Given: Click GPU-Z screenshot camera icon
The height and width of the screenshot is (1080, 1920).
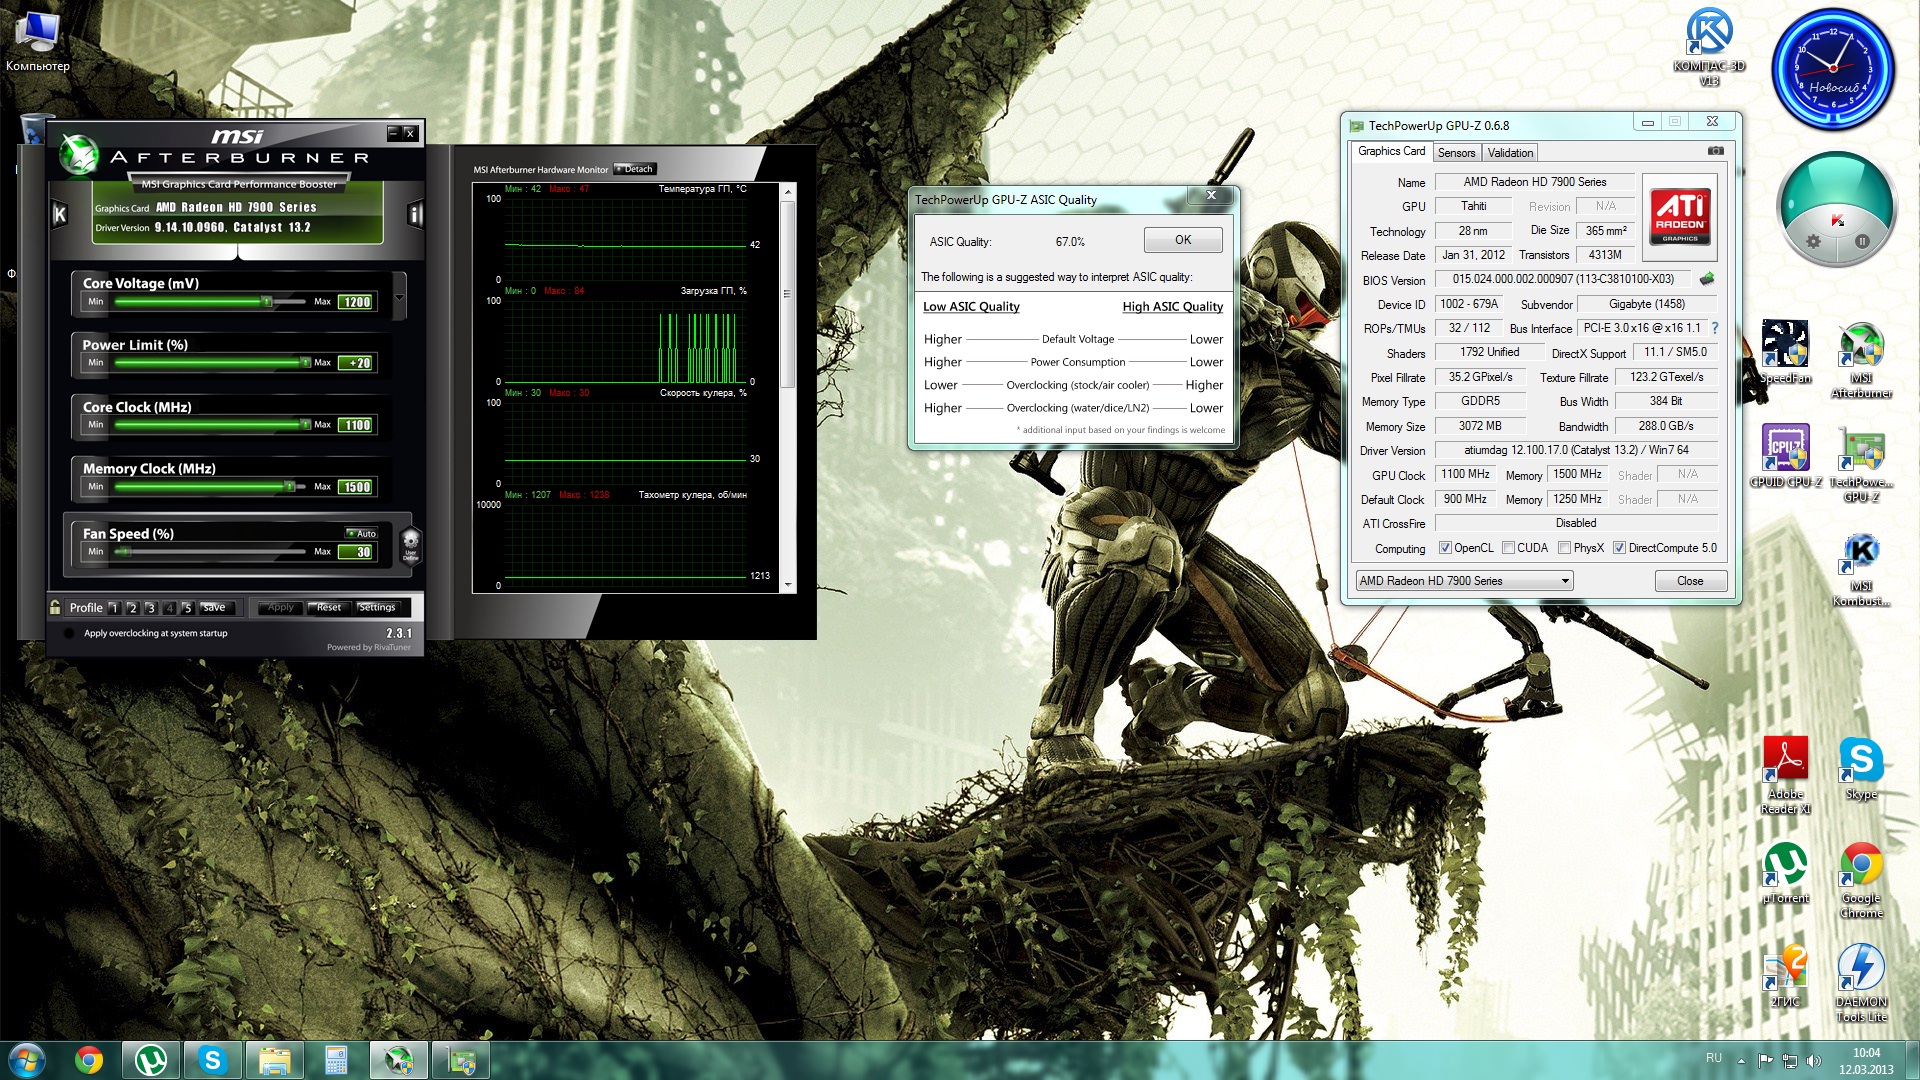Looking at the screenshot, I should [x=1715, y=151].
